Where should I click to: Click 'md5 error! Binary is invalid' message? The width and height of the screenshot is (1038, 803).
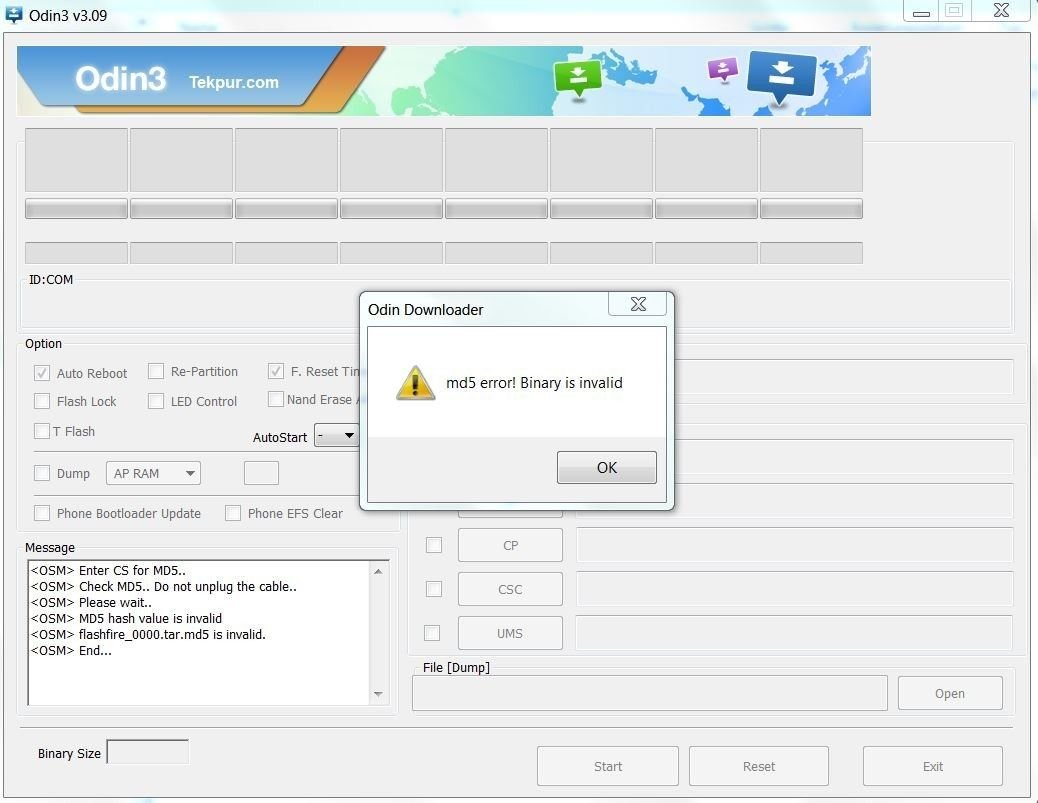pos(534,383)
